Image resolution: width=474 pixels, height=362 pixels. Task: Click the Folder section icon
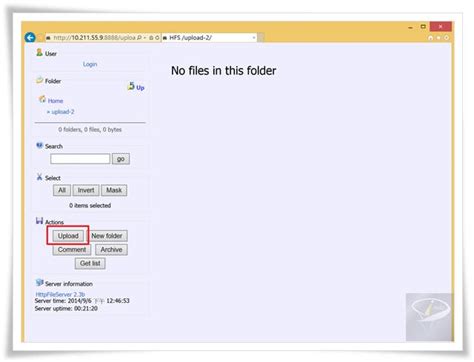click(x=40, y=80)
